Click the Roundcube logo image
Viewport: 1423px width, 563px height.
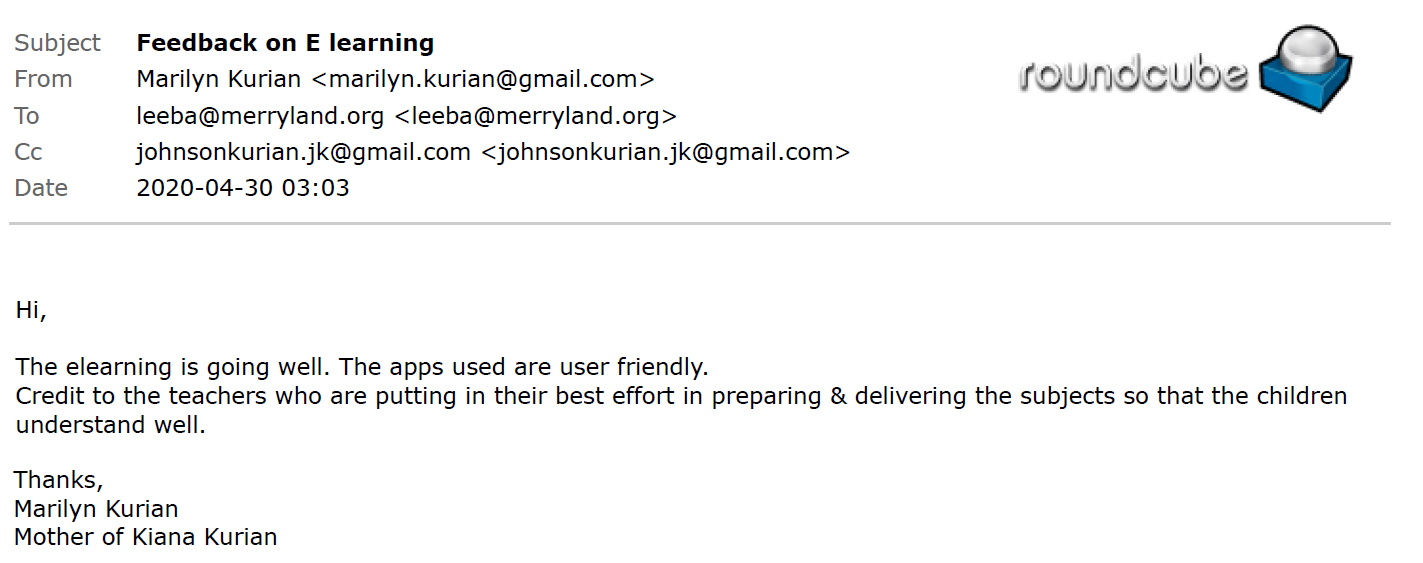pyautogui.click(x=1186, y=70)
